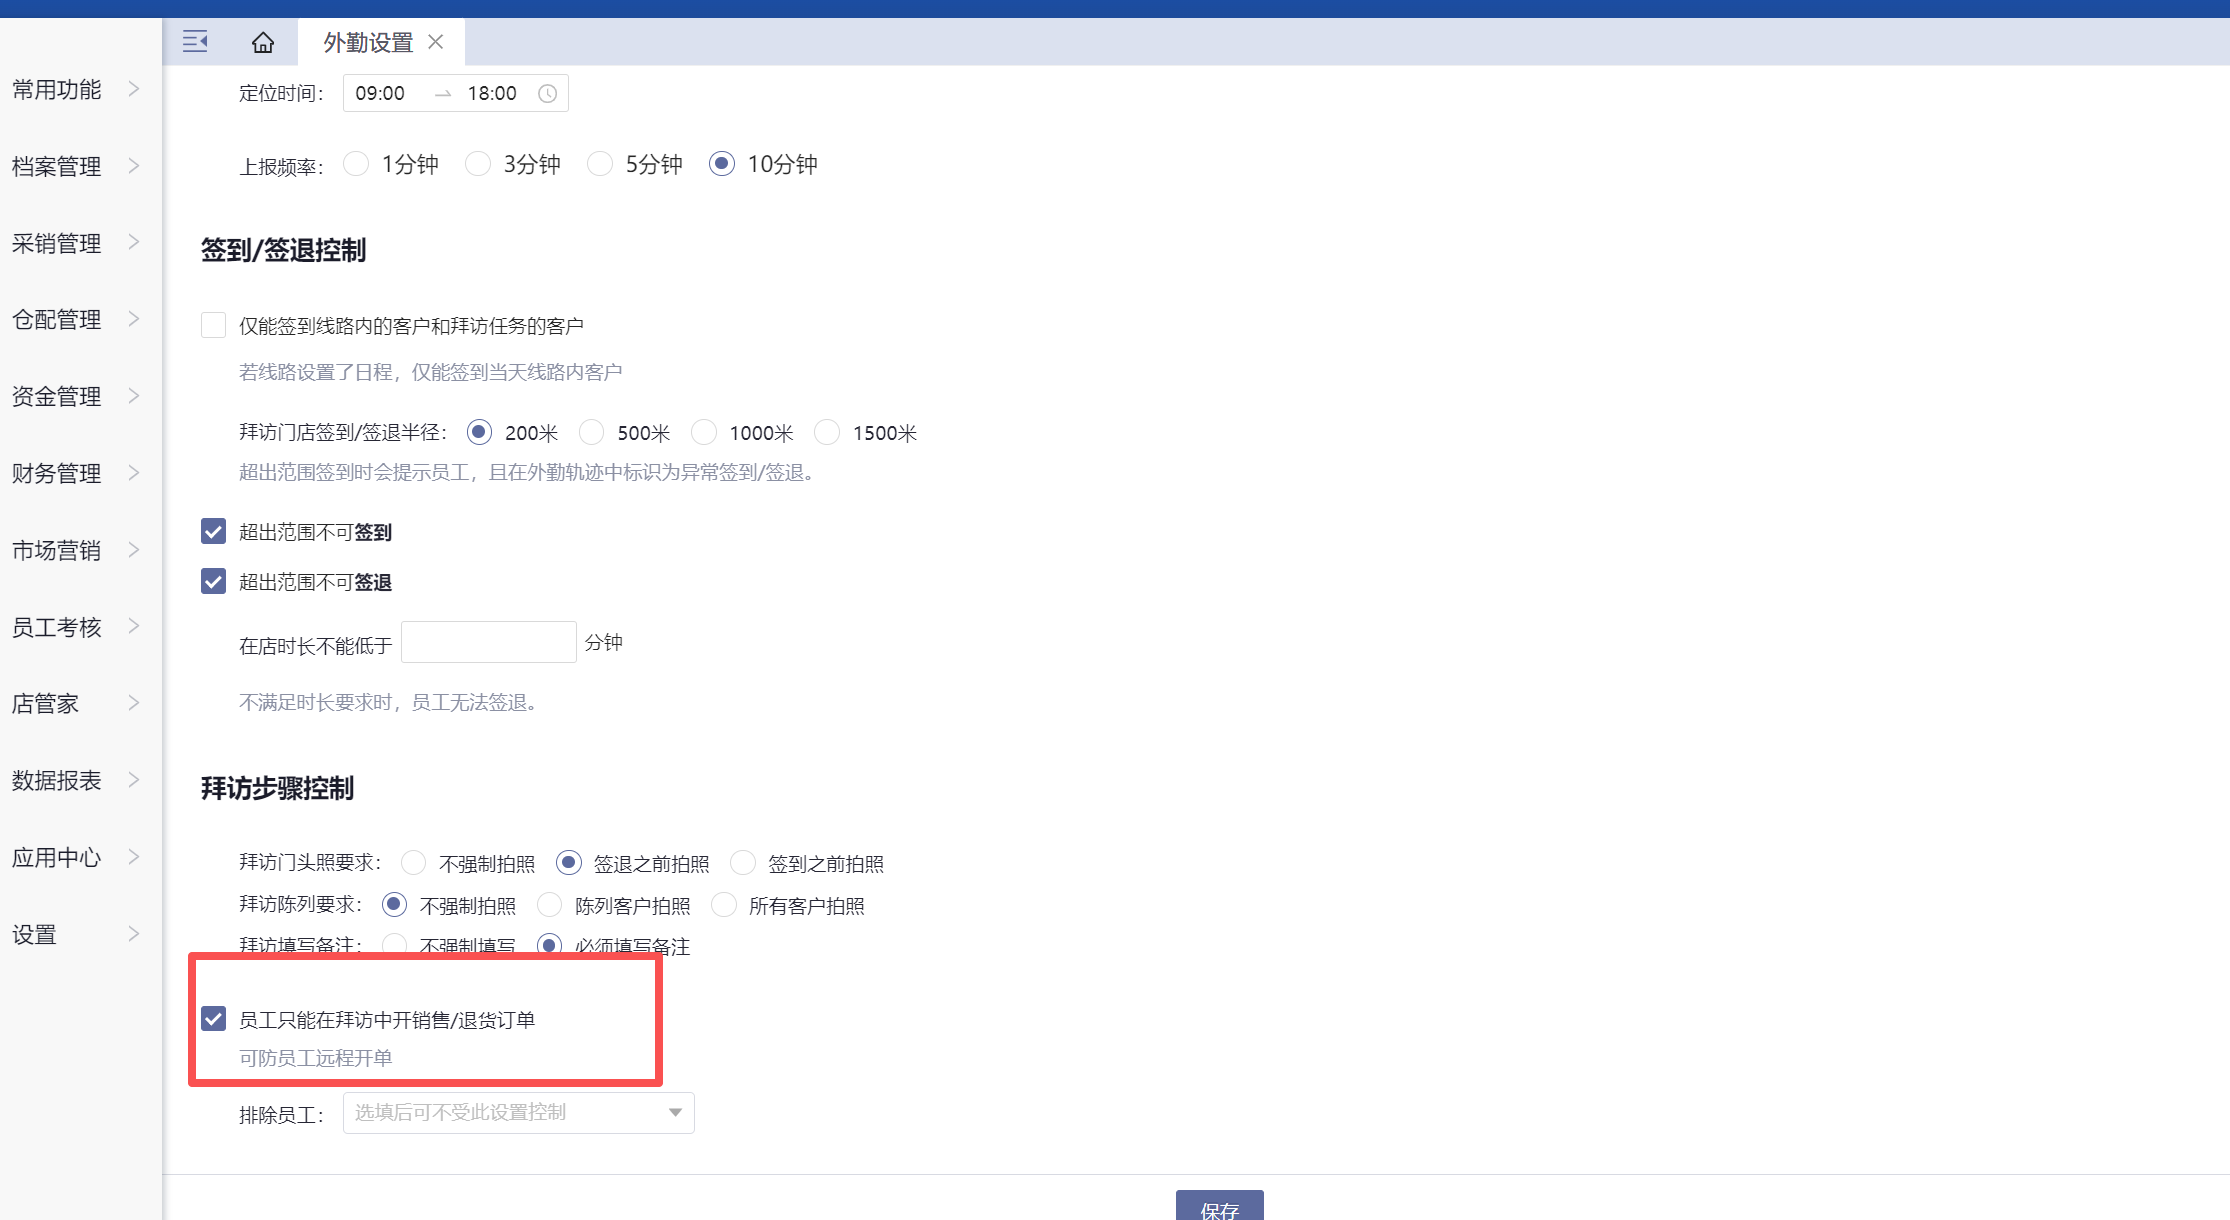The width and height of the screenshot is (2230, 1220).
Task: Click the sidebar collapse icon
Action: [x=195, y=41]
